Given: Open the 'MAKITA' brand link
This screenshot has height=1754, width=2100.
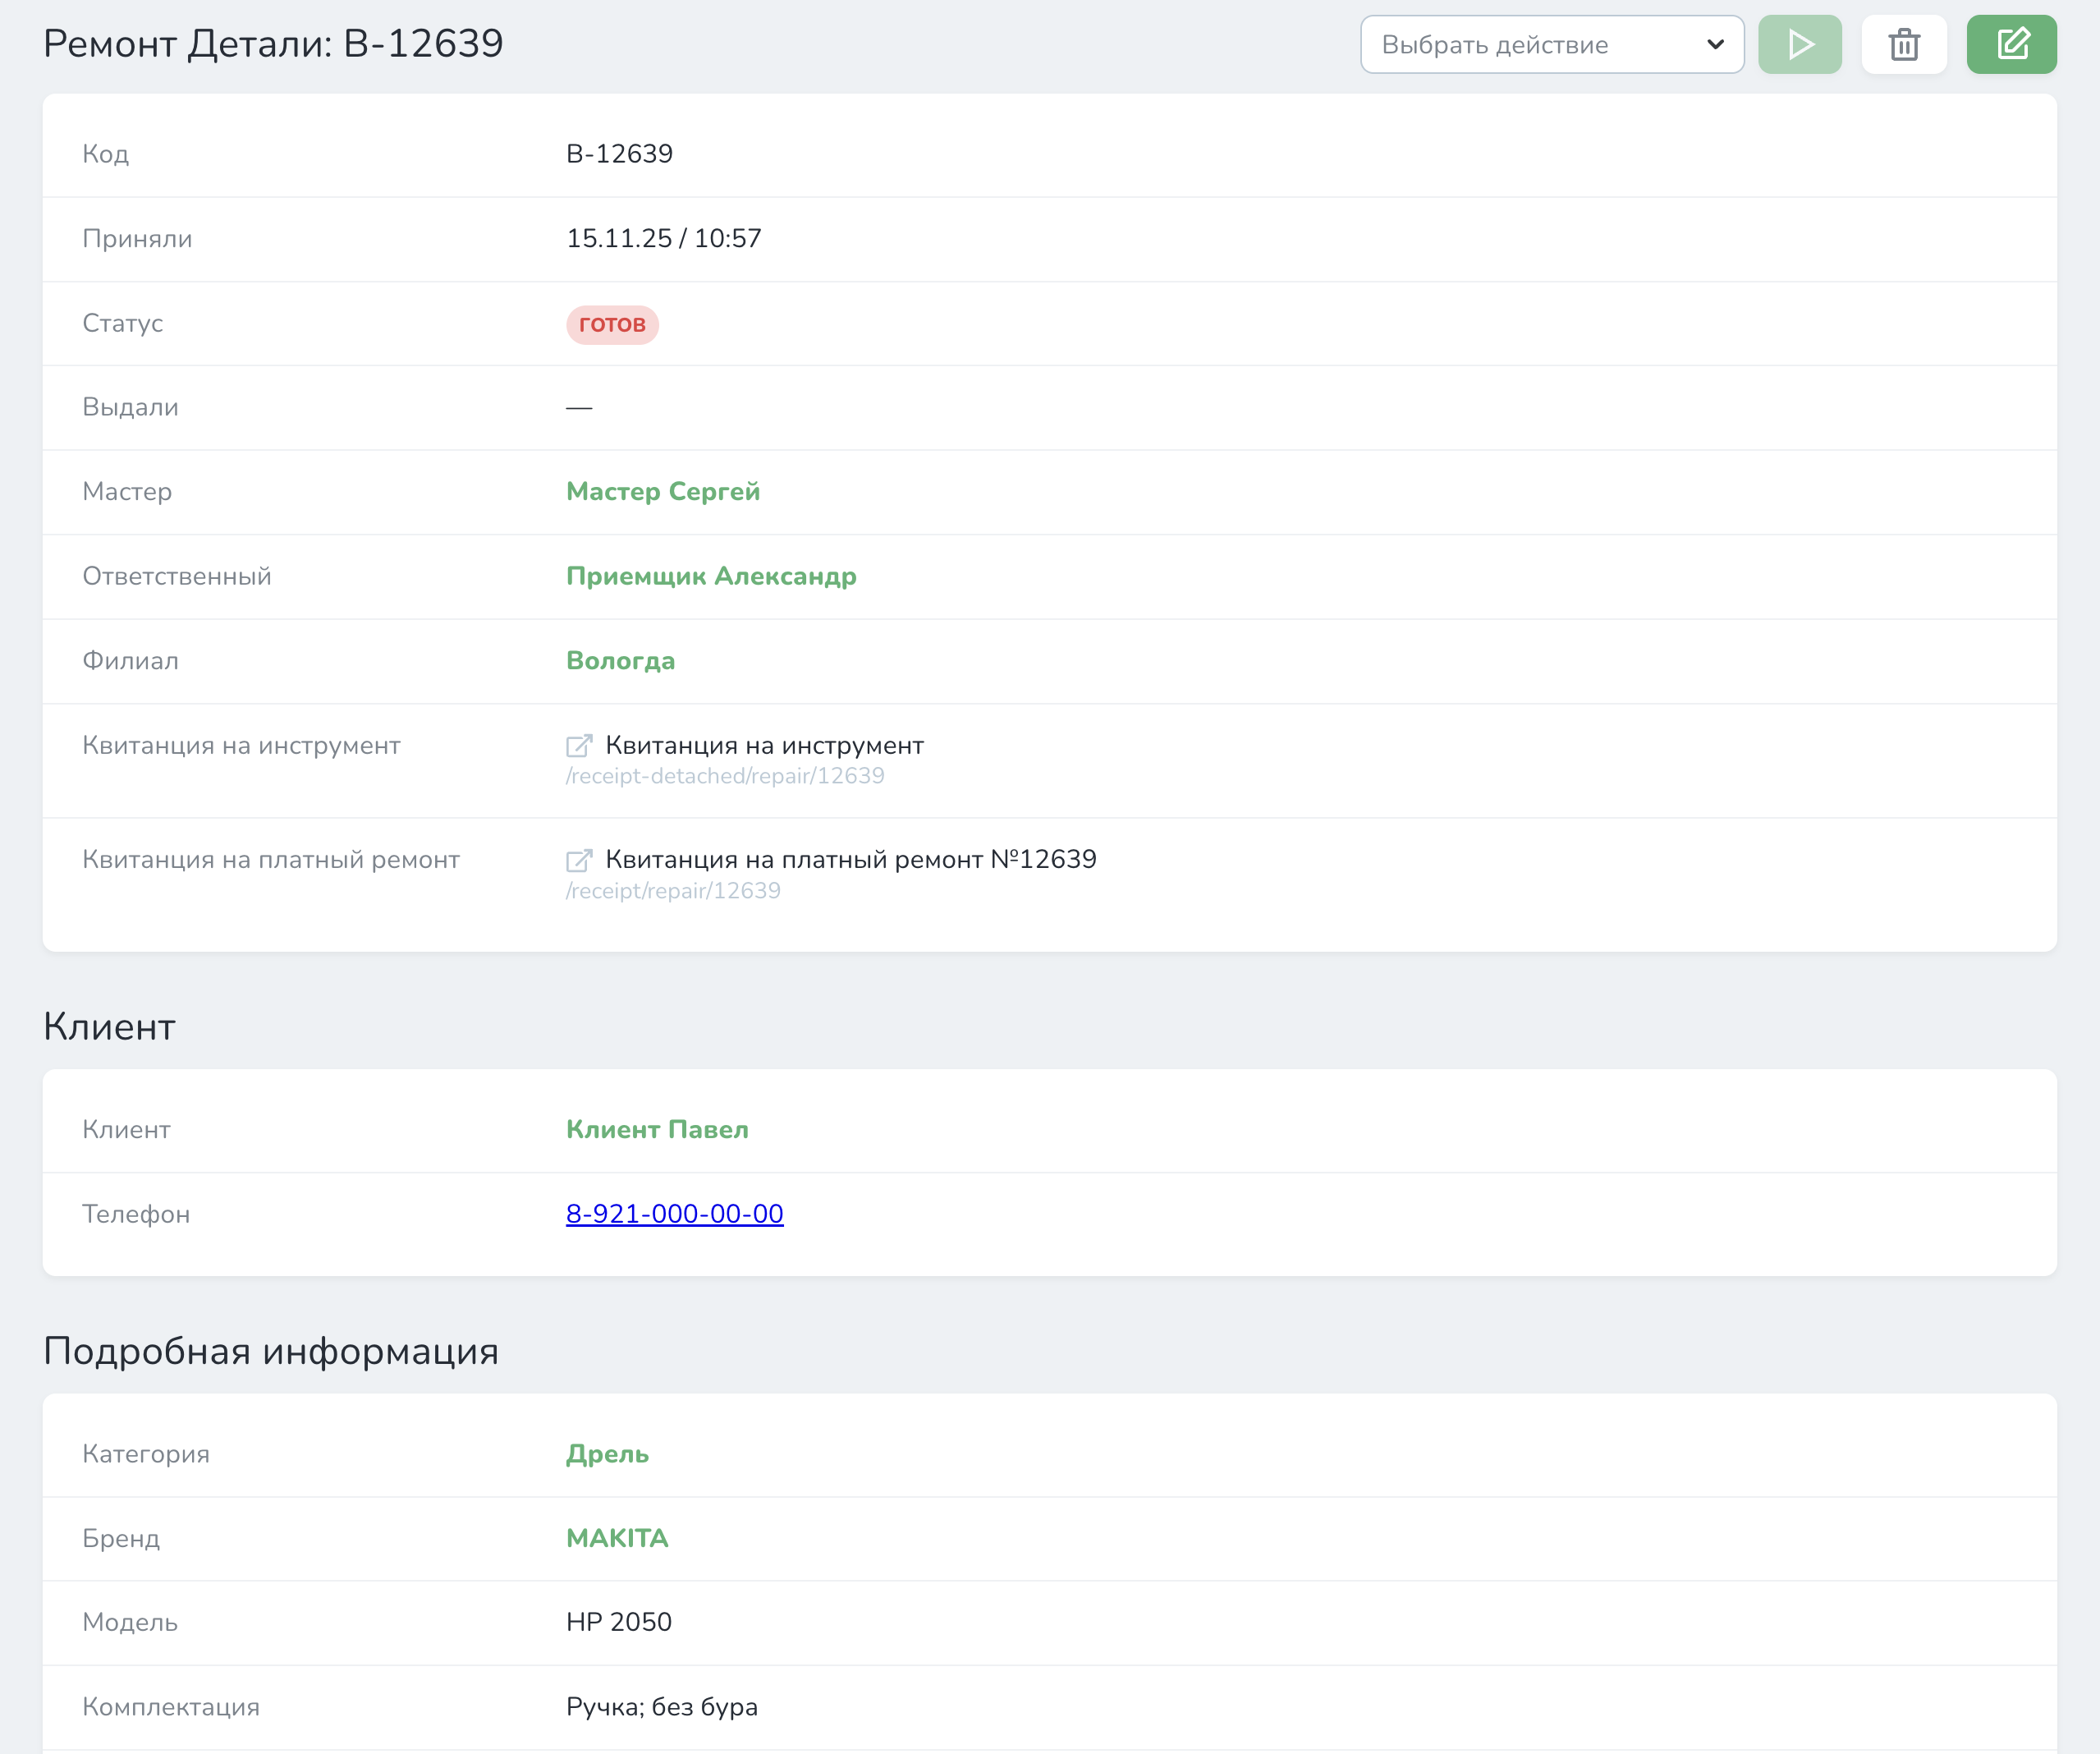Looking at the screenshot, I should tap(617, 1539).
